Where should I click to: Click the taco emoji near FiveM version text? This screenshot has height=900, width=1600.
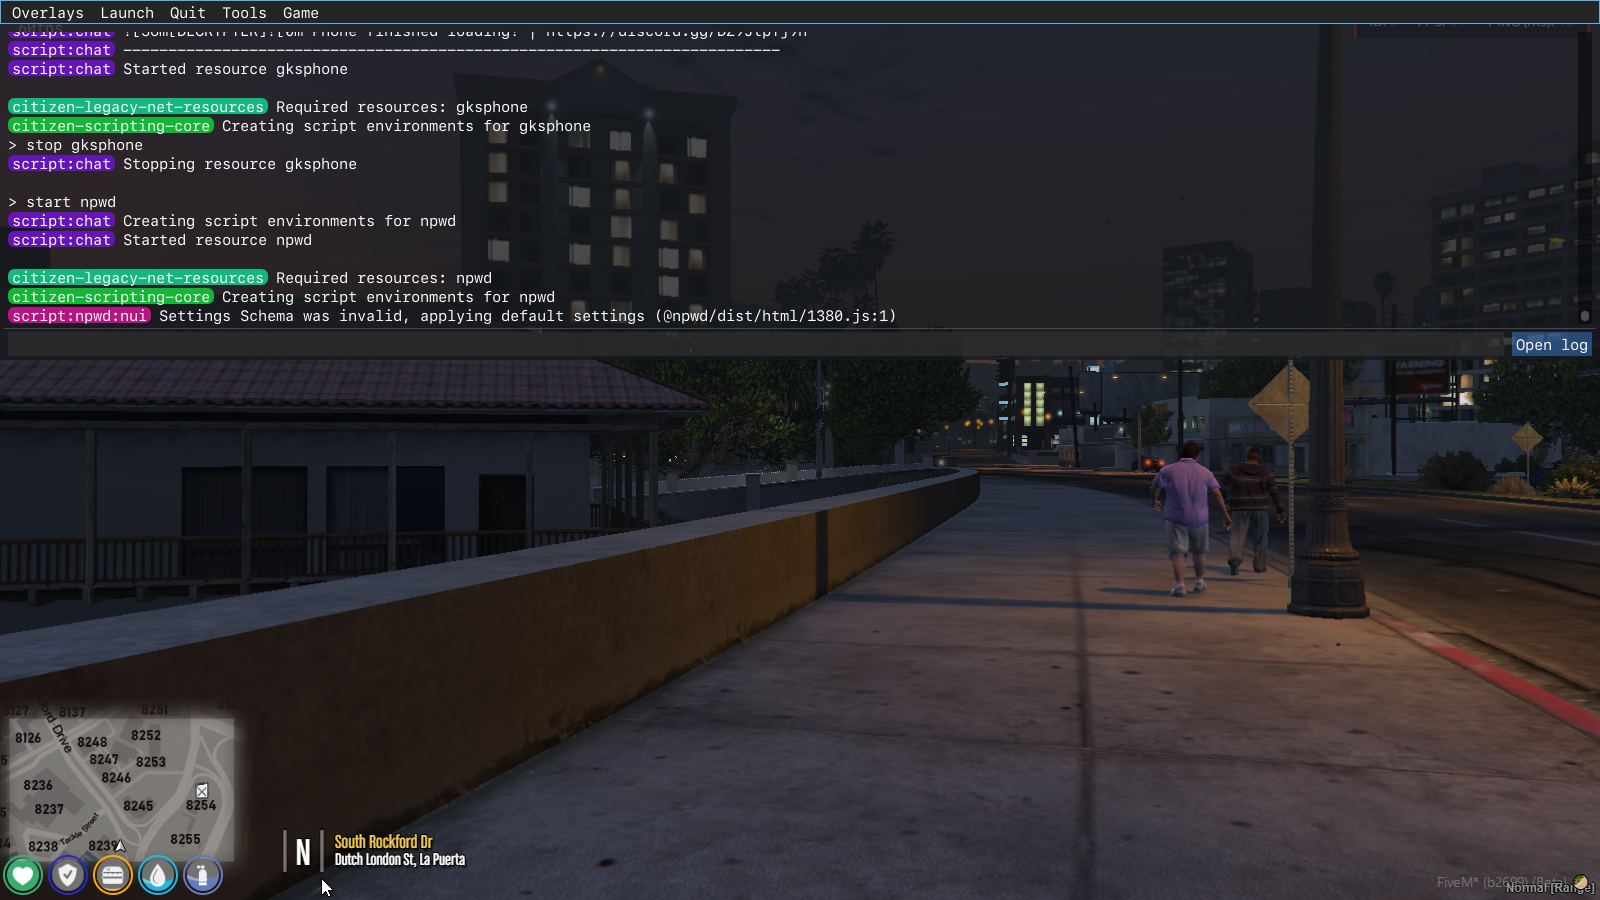(1582, 882)
